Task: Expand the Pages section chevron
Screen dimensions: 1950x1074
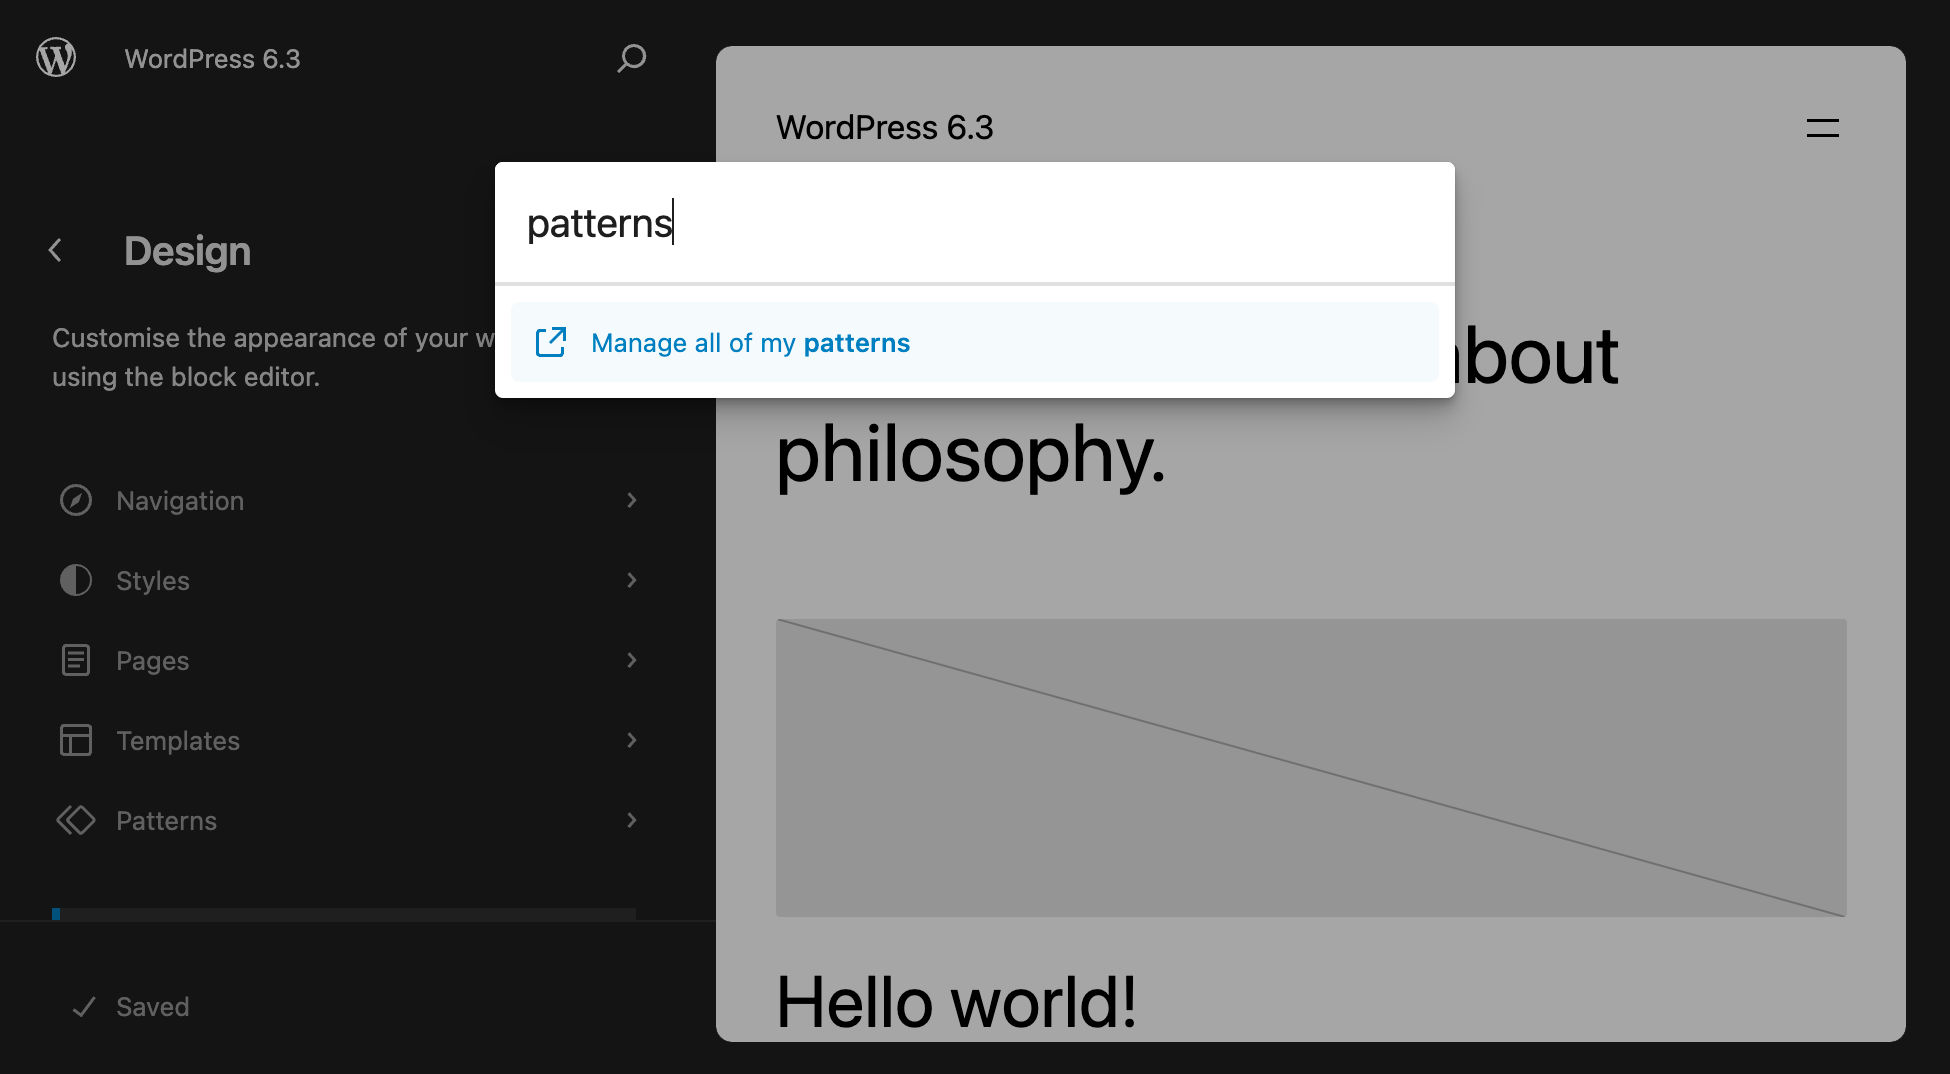Action: click(x=632, y=660)
